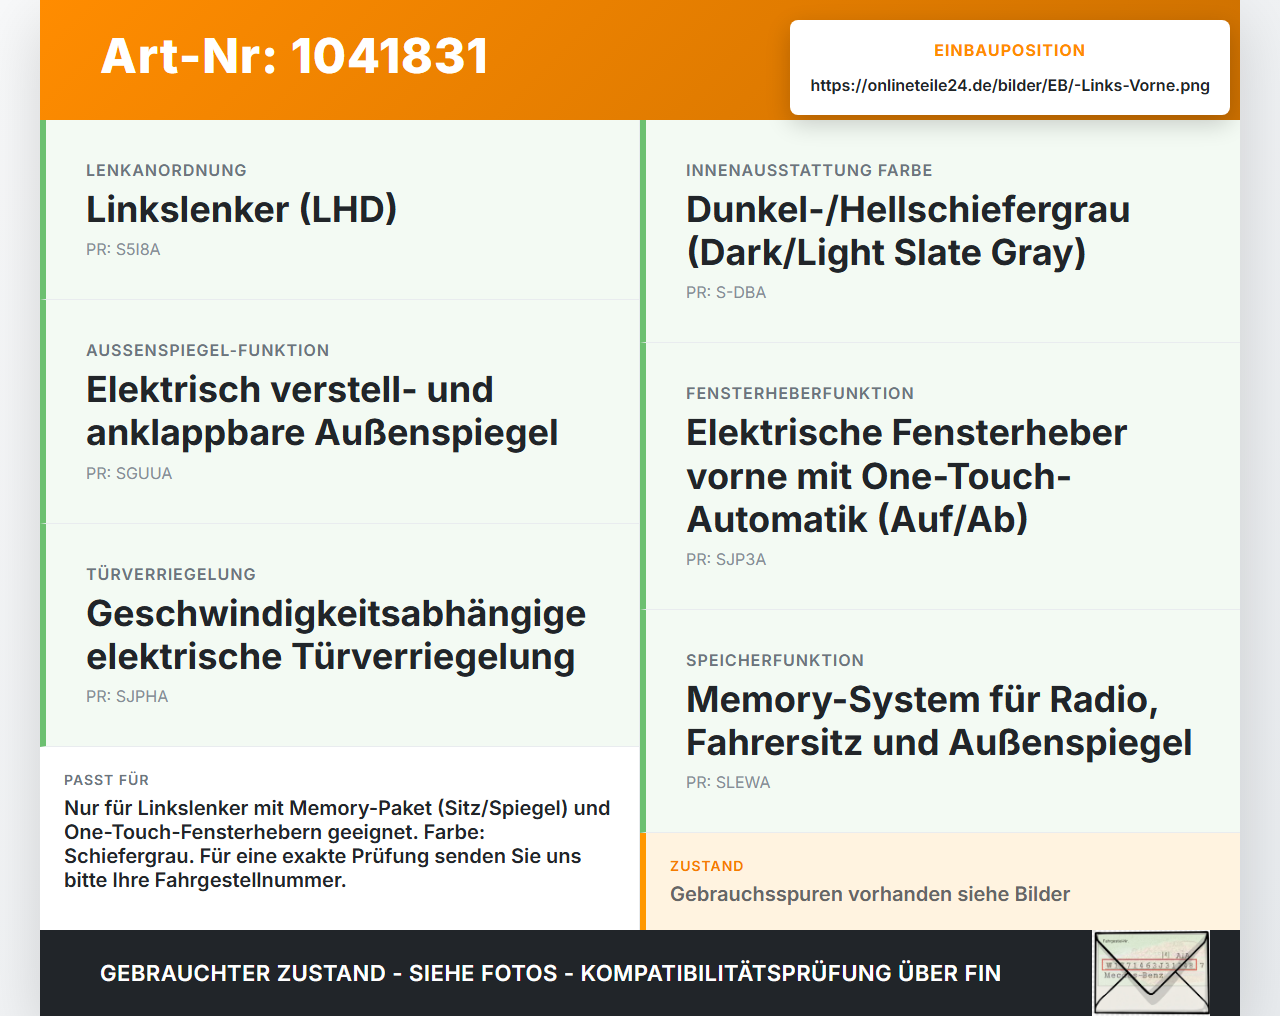Click the INNENAUSSTATTUNG FARBE label

(809, 170)
